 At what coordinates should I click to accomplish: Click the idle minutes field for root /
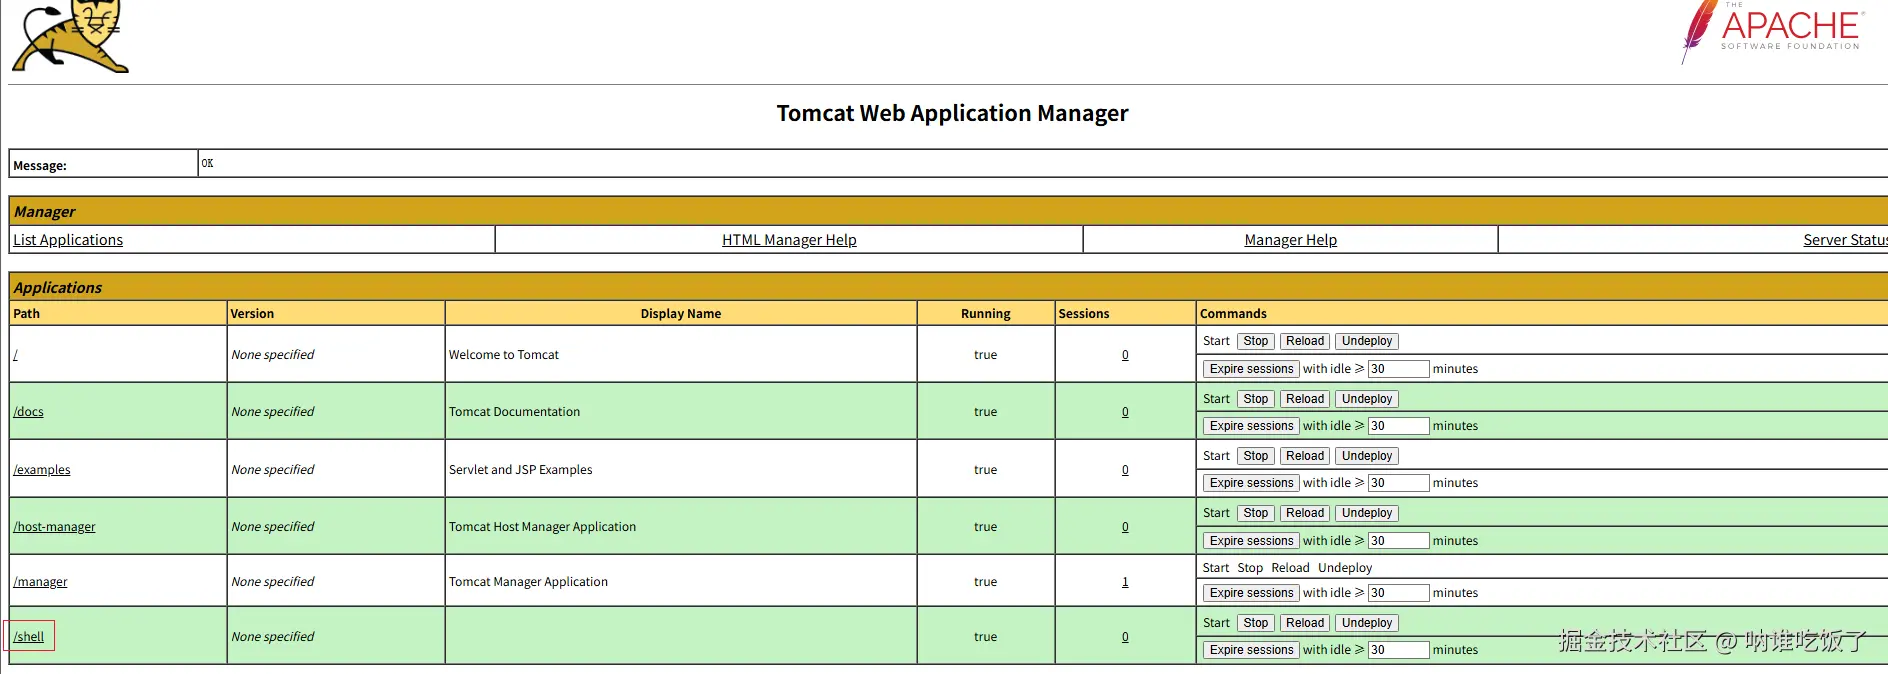pos(1398,369)
